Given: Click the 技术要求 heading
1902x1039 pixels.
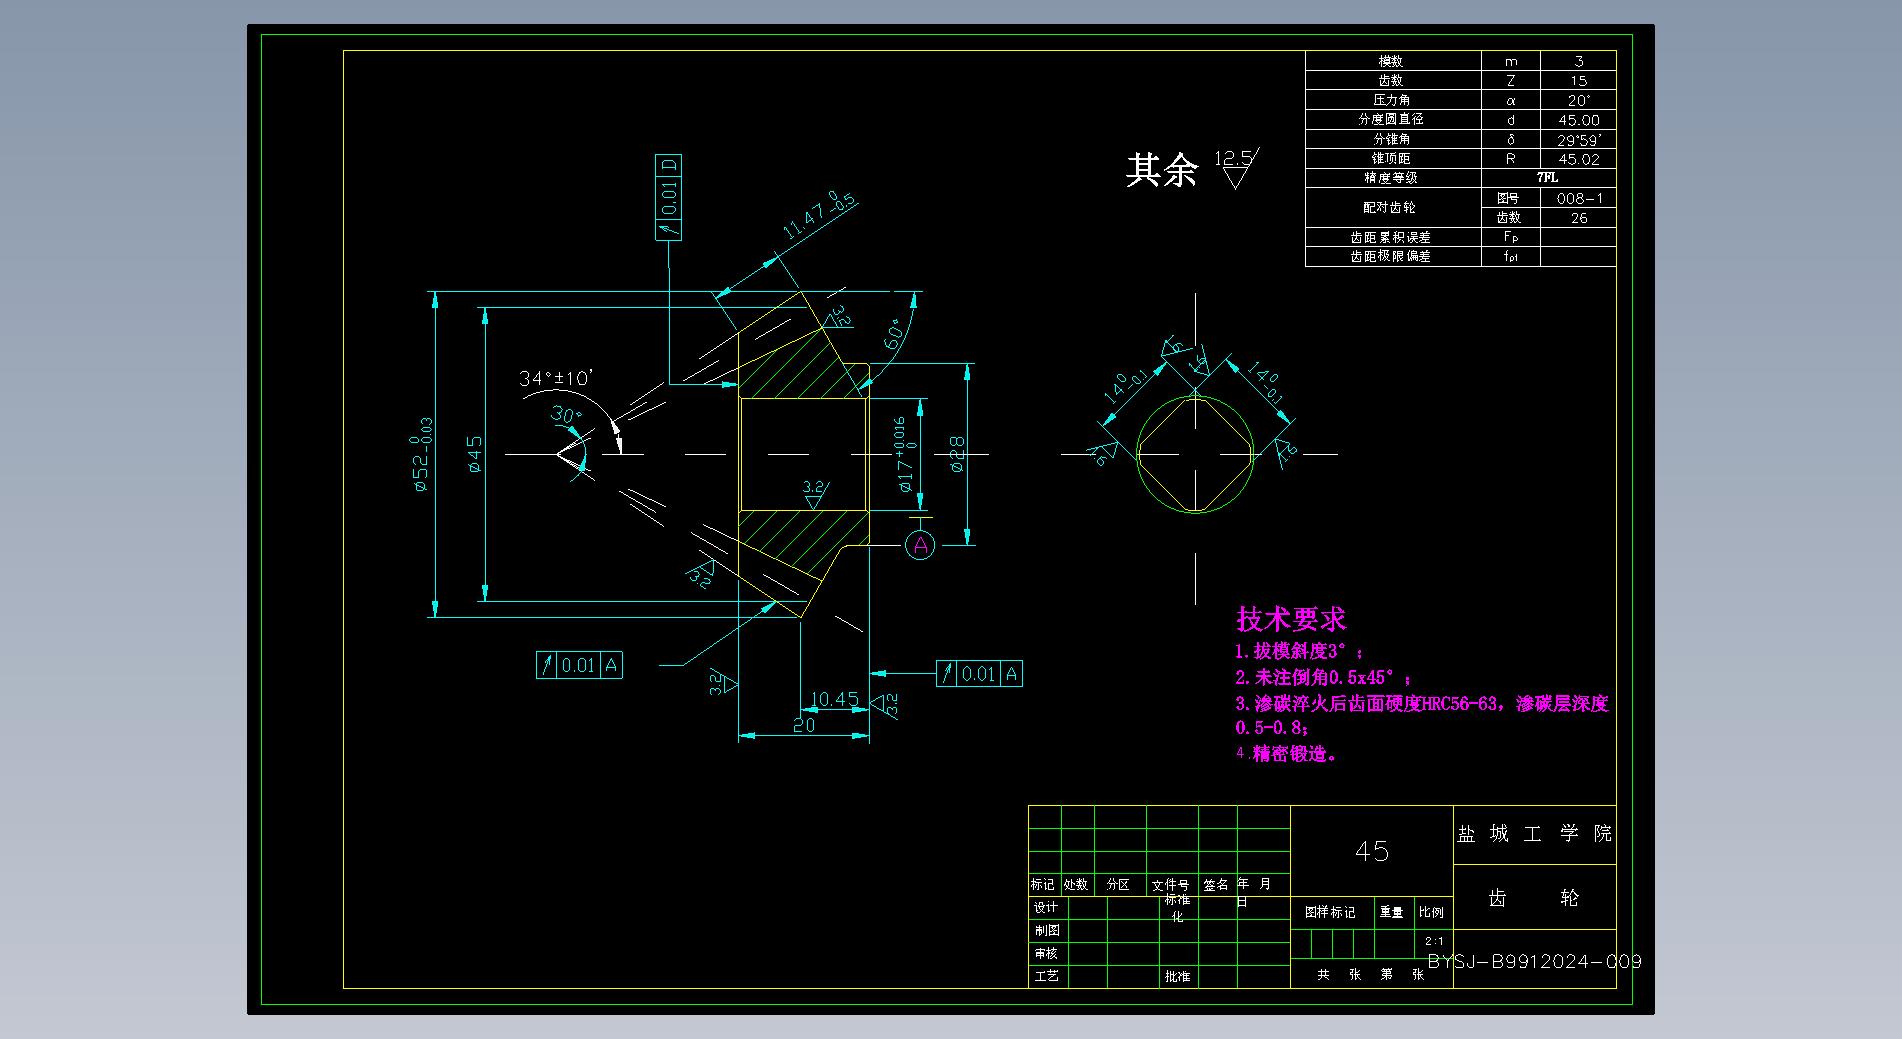Looking at the screenshot, I should tap(1291, 619).
